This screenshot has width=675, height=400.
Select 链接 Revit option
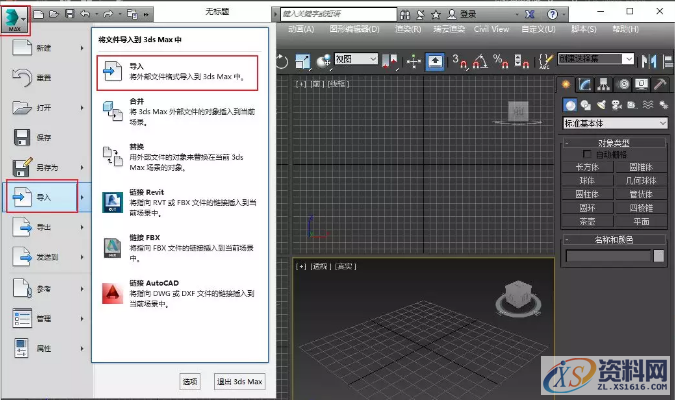click(x=178, y=202)
